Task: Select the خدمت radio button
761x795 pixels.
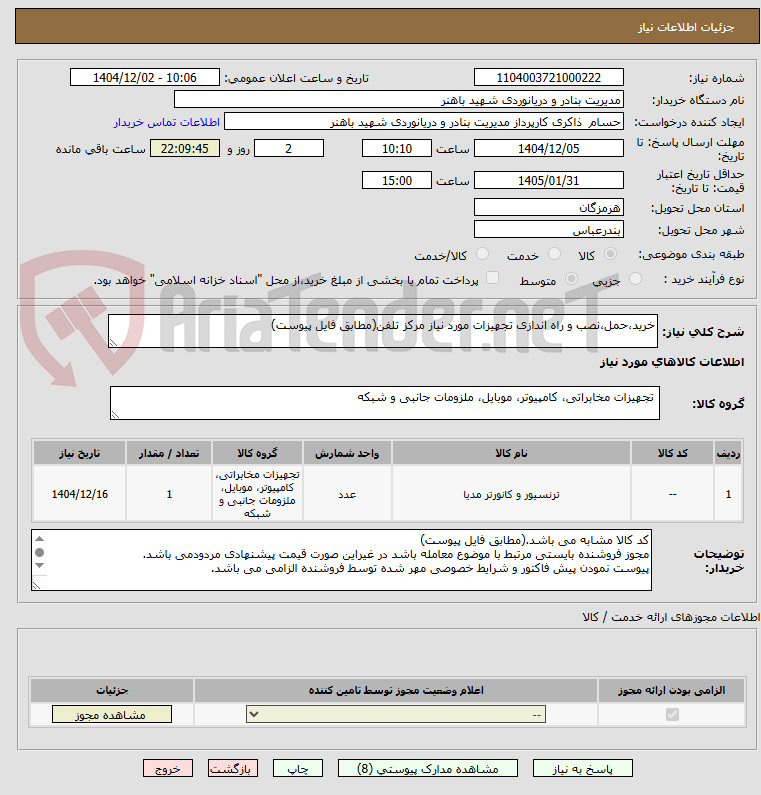Action: tap(555, 254)
